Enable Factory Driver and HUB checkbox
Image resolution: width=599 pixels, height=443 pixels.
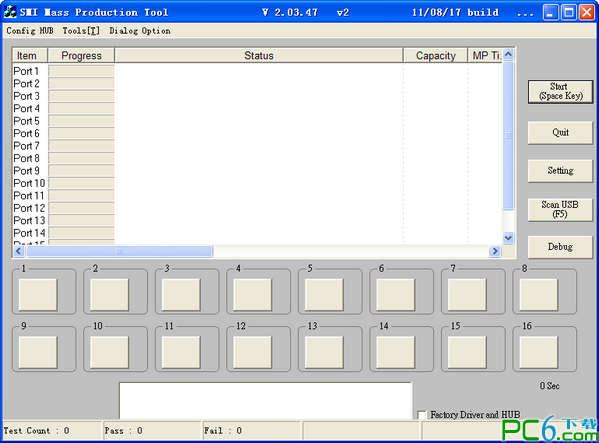tap(422, 415)
